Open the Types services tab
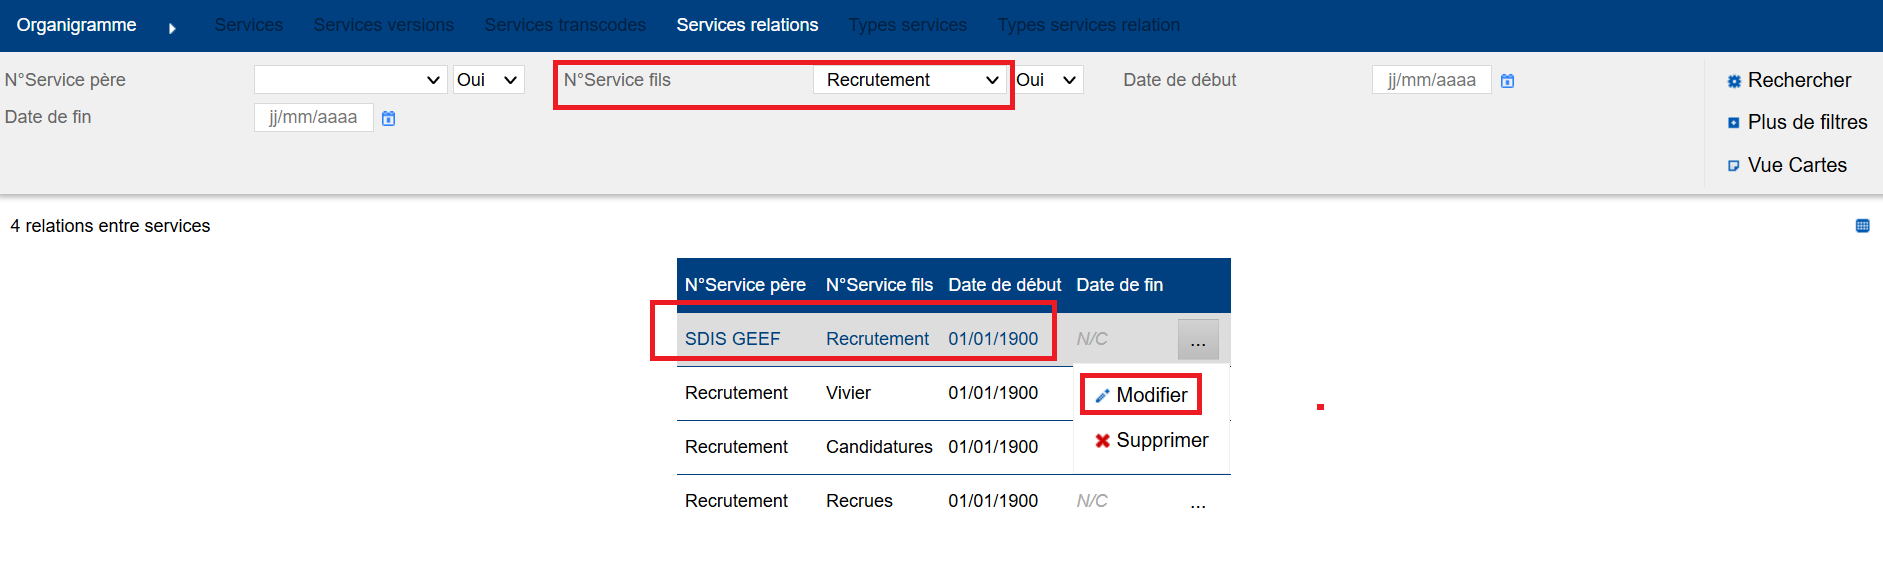The image size is (1883, 564). tap(907, 25)
